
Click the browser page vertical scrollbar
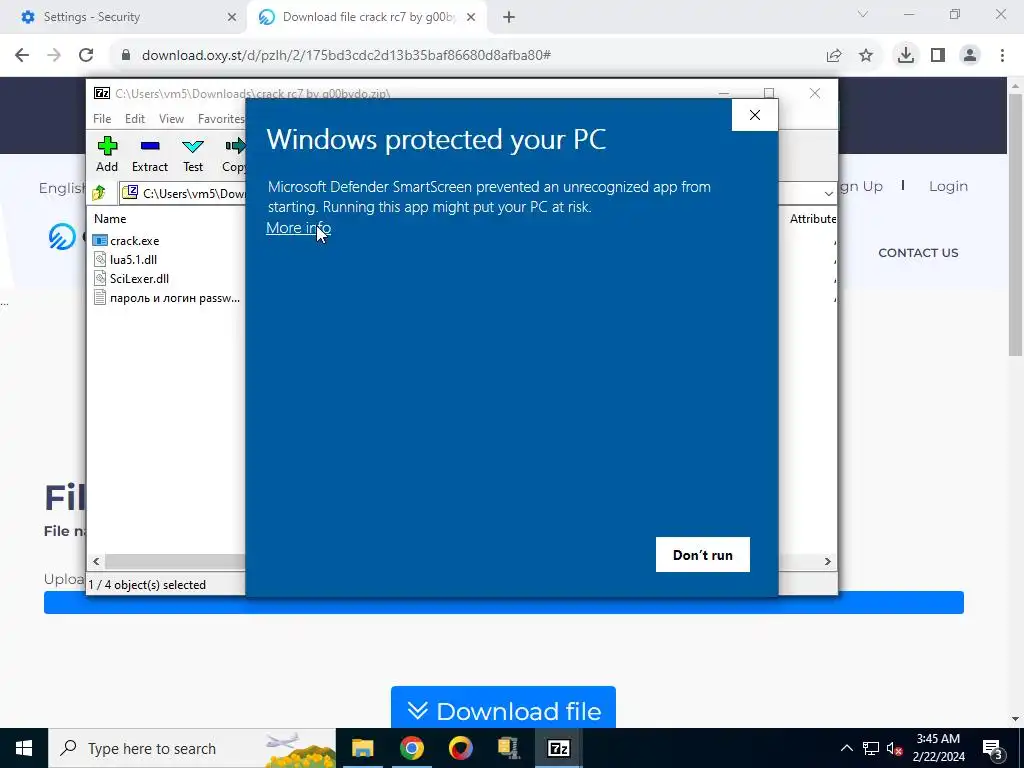1015,224
